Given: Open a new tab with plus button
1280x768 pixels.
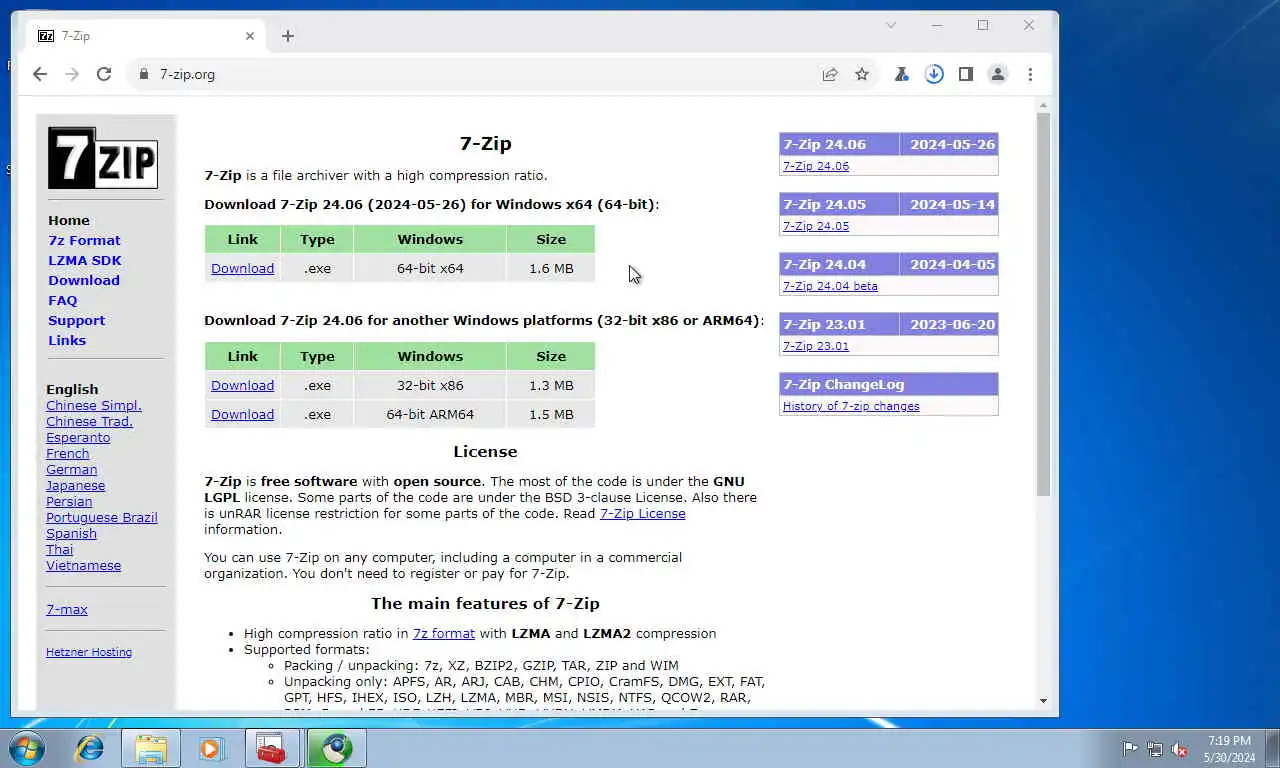Looking at the screenshot, I should [288, 36].
